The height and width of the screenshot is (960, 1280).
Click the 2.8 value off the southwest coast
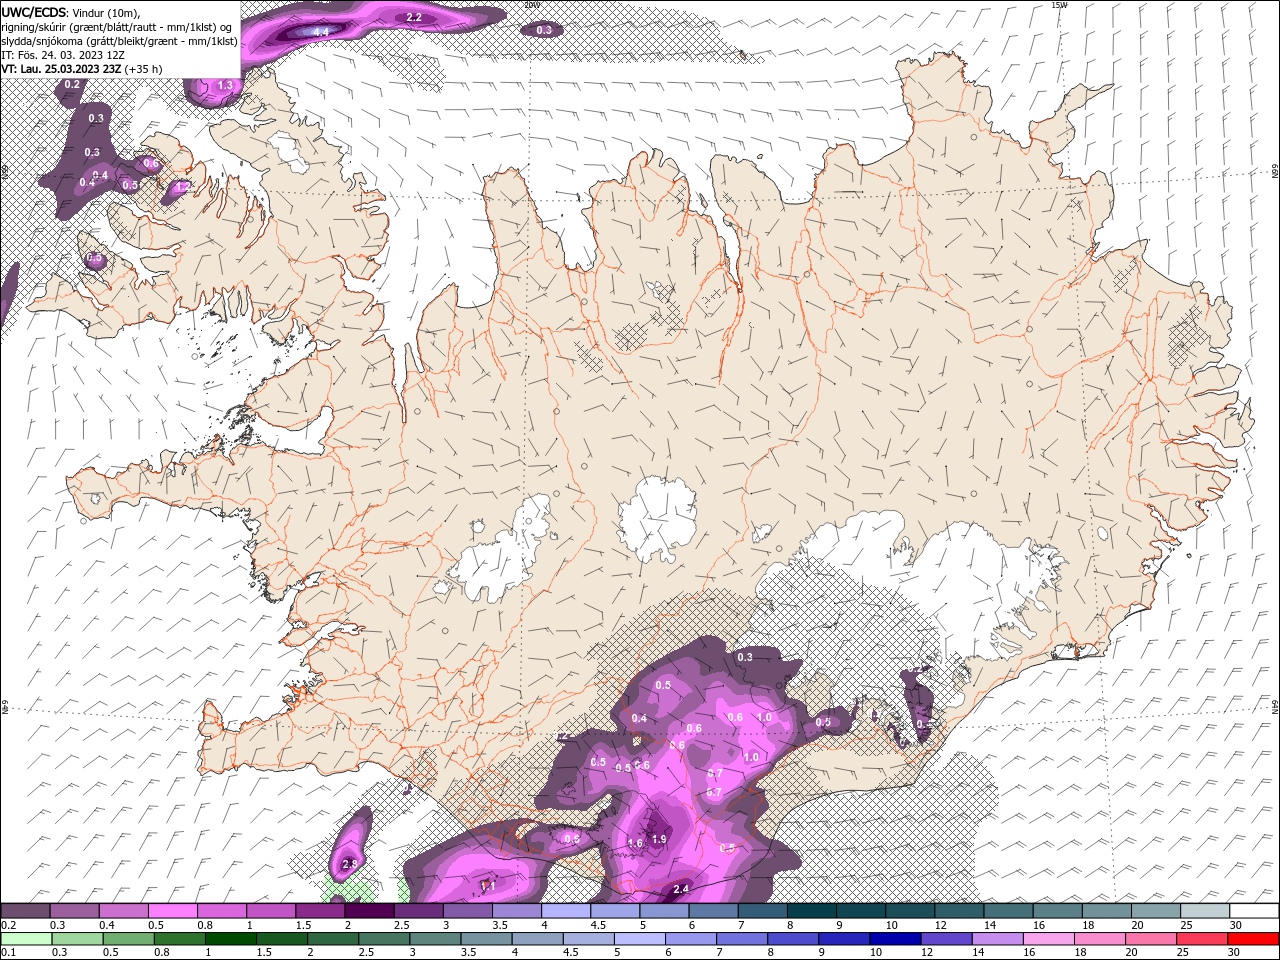[349, 864]
